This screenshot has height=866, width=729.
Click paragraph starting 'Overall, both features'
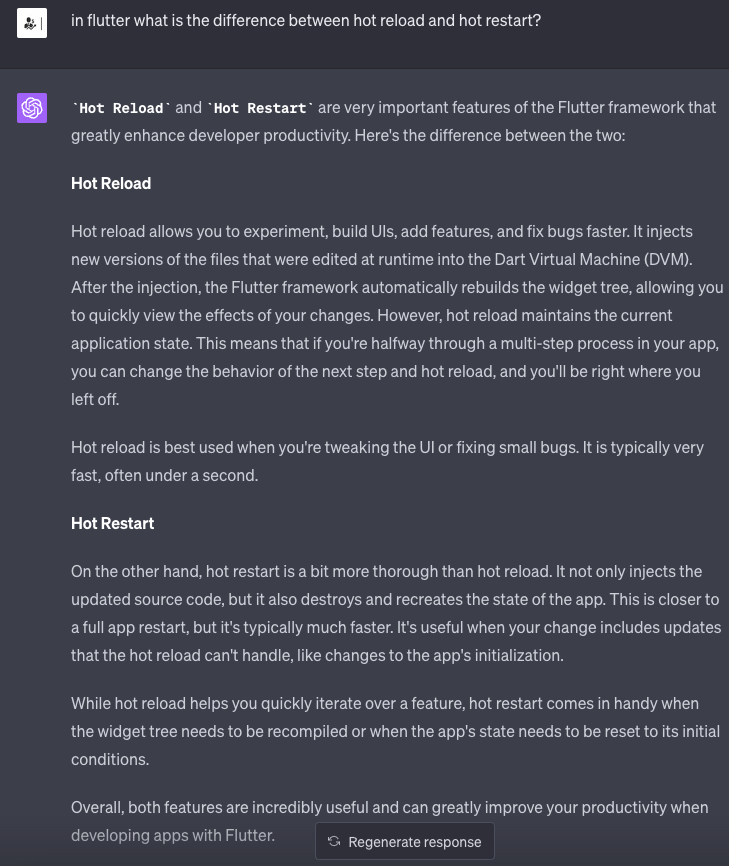click(389, 807)
